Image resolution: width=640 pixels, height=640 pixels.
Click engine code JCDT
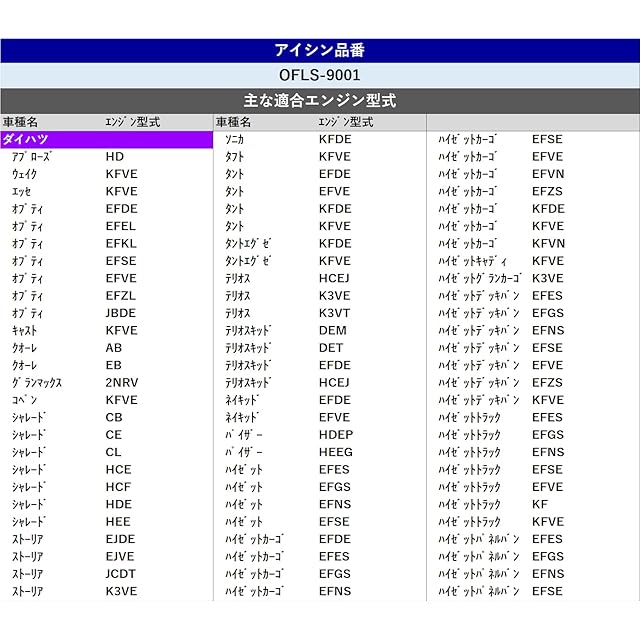pyautogui.click(x=120, y=574)
